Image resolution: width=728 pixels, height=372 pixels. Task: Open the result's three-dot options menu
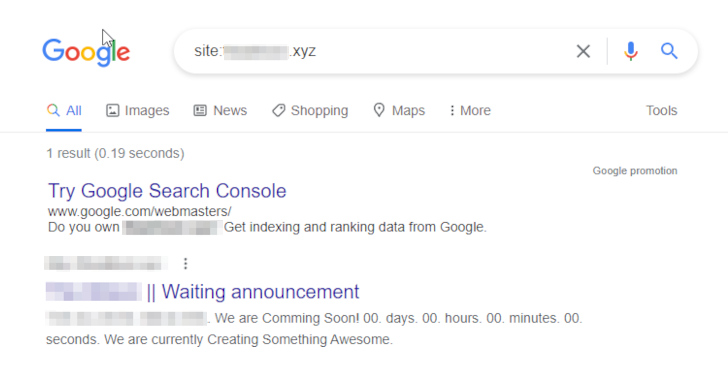pyautogui.click(x=185, y=263)
